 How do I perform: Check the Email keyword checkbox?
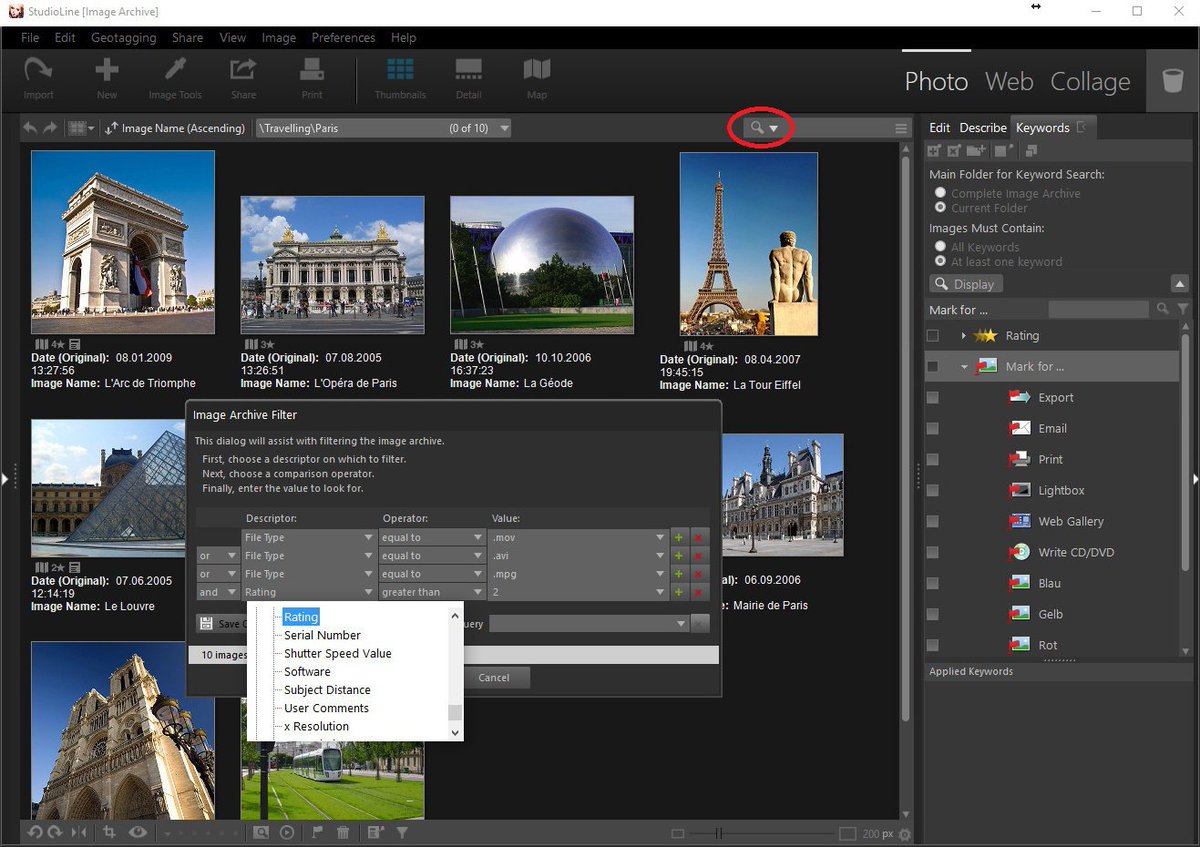933,429
